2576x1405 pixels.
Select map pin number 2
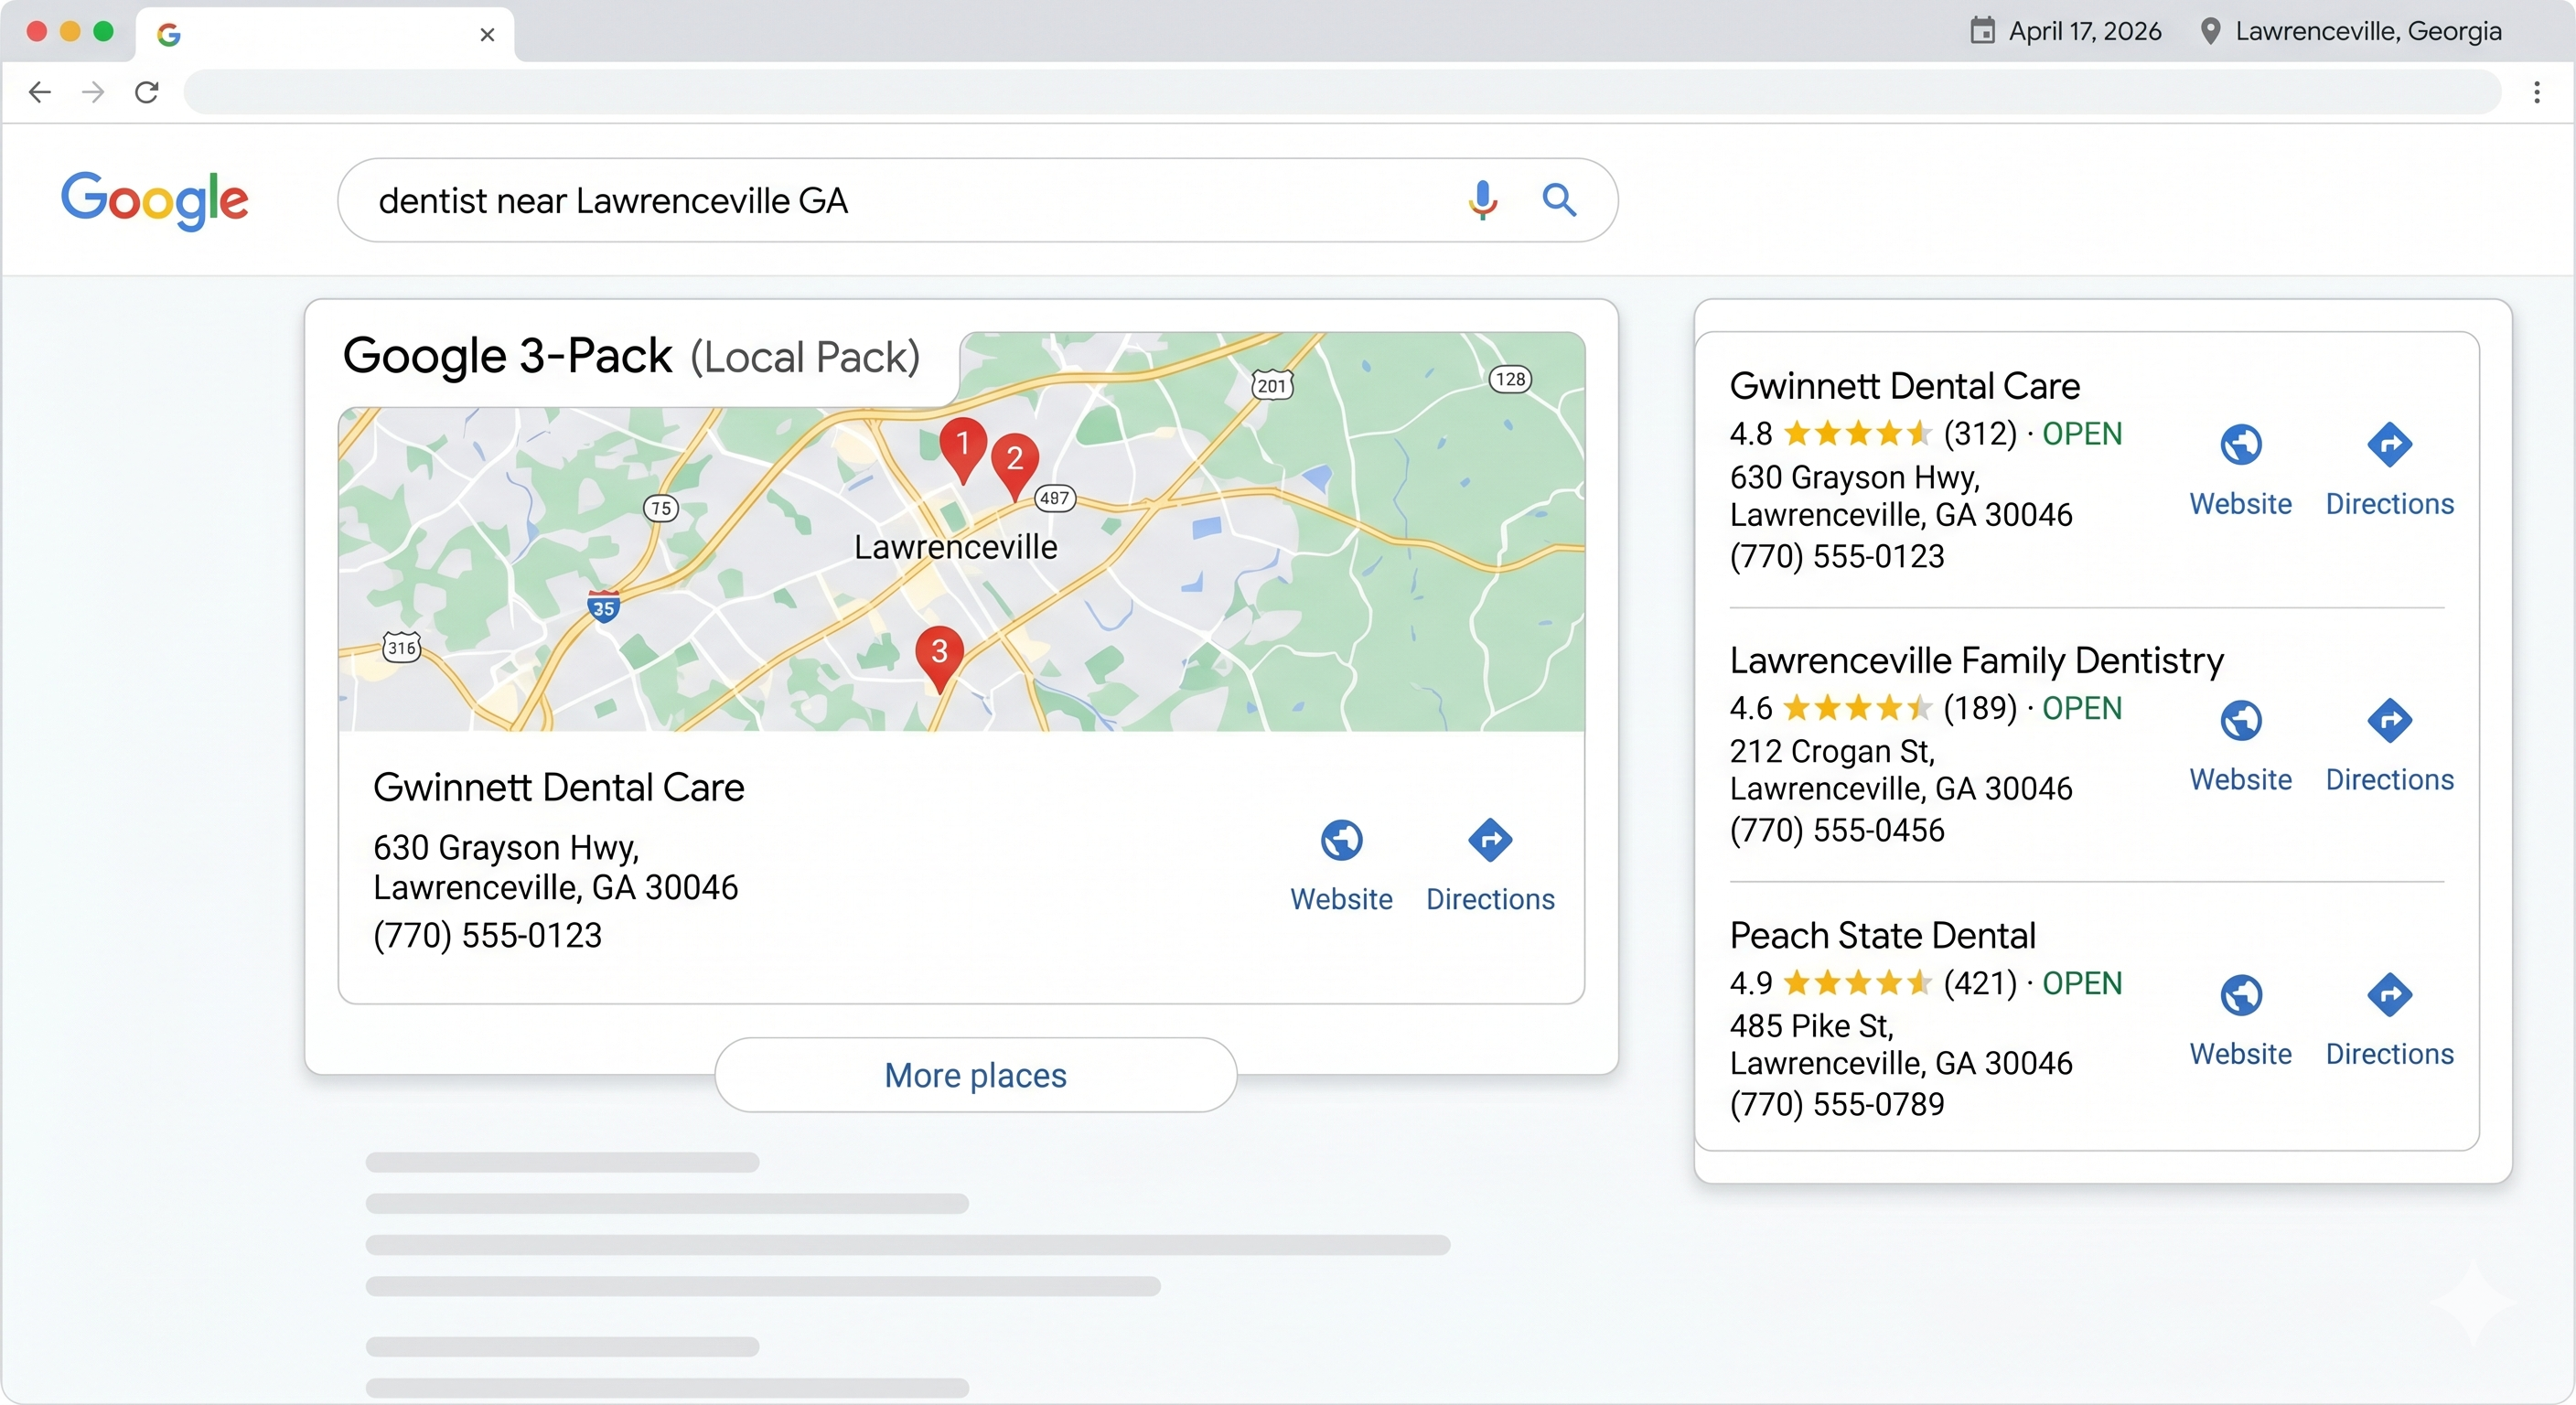(1015, 466)
